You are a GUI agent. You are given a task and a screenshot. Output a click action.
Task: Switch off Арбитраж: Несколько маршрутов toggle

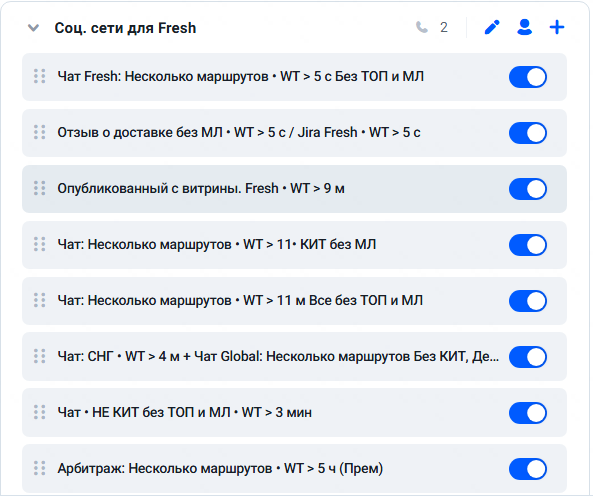(x=528, y=468)
